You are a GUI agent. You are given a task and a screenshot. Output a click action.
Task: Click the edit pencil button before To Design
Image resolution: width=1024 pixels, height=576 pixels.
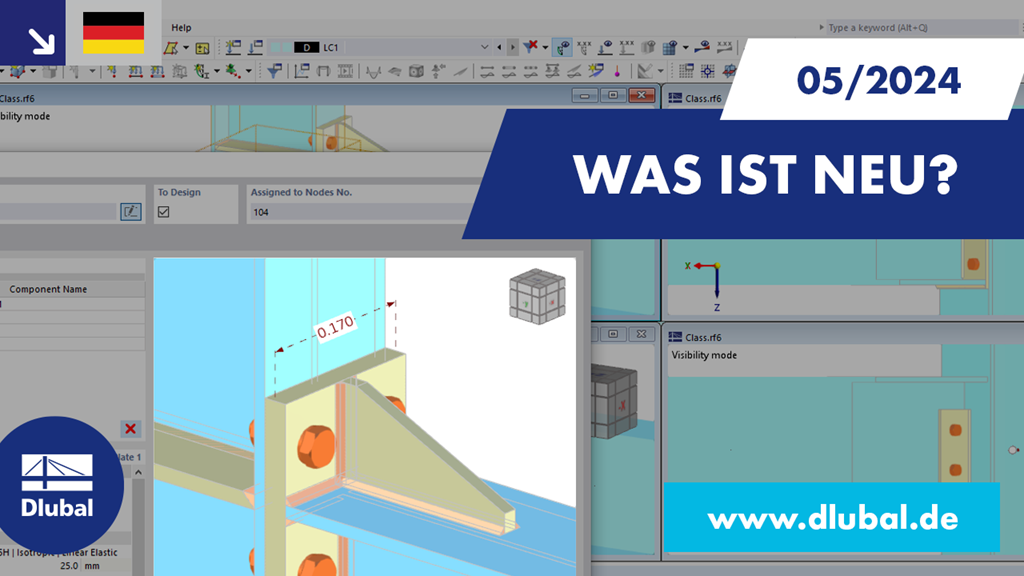pyautogui.click(x=131, y=212)
